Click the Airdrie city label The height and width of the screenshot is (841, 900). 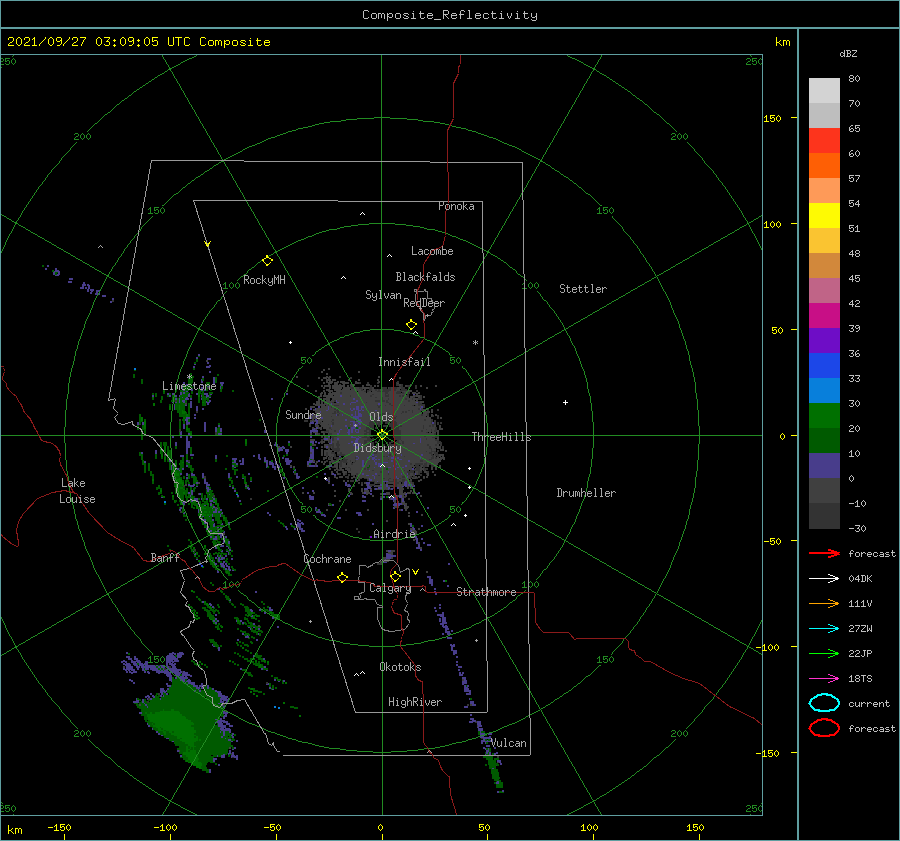(x=394, y=534)
